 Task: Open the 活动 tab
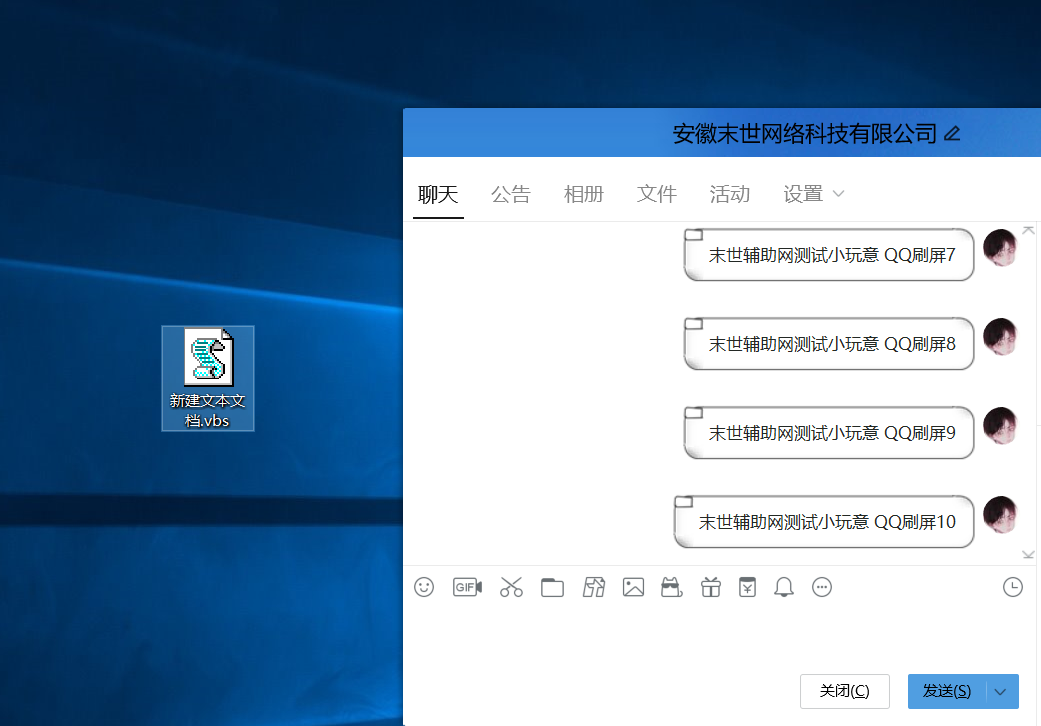pyautogui.click(x=730, y=194)
